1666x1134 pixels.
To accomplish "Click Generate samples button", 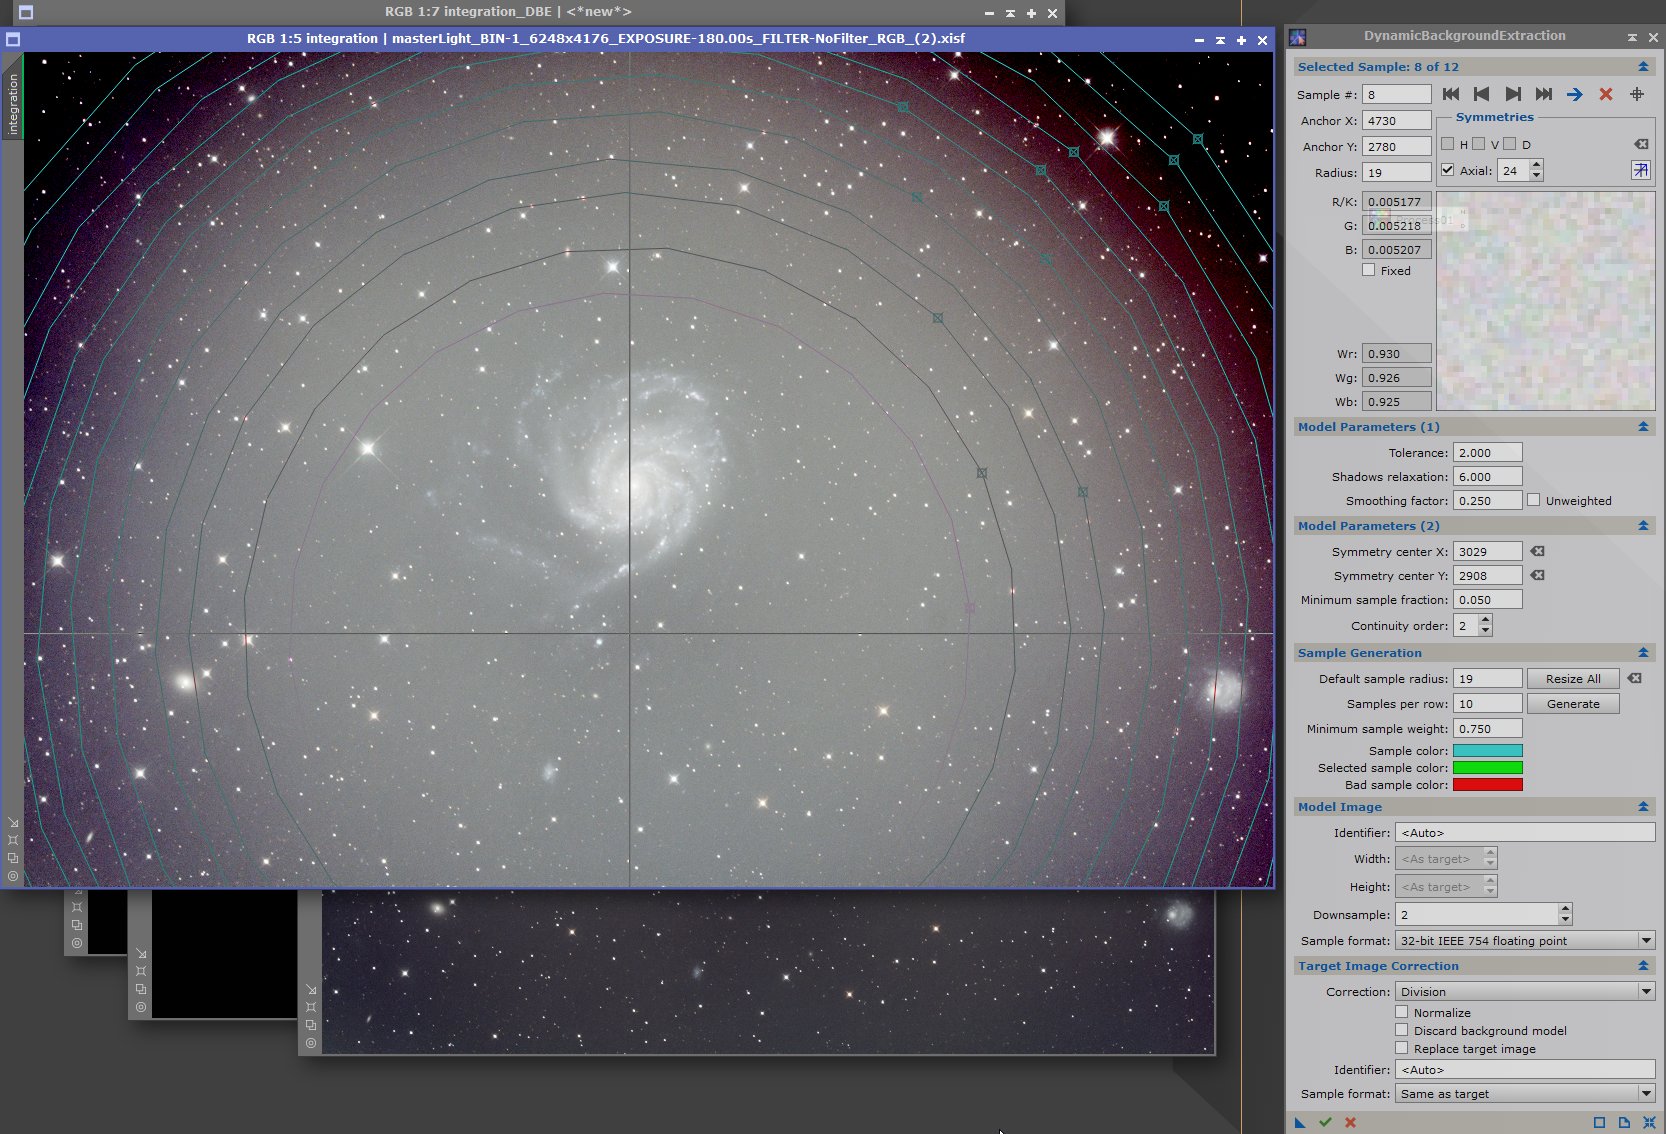I will [x=1573, y=704].
